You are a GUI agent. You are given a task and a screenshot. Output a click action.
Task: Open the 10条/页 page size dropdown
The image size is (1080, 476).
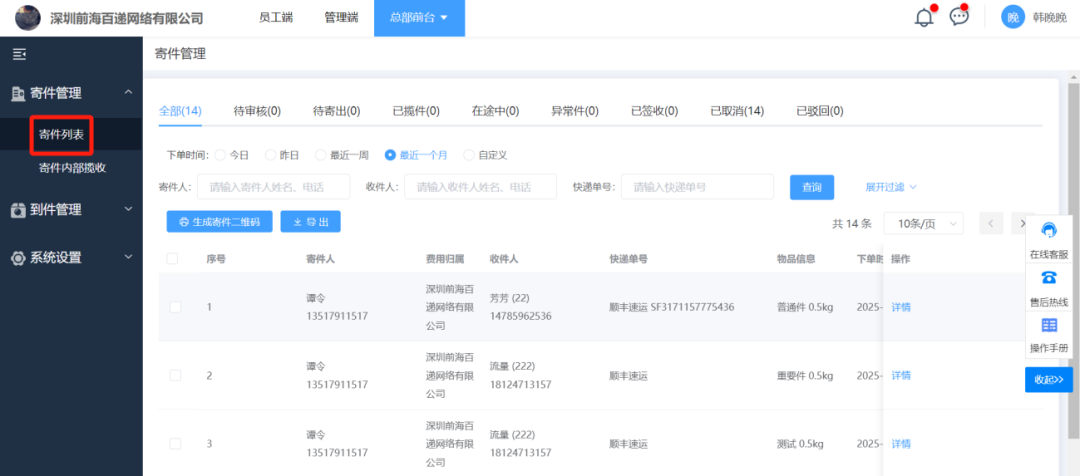click(924, 223)
